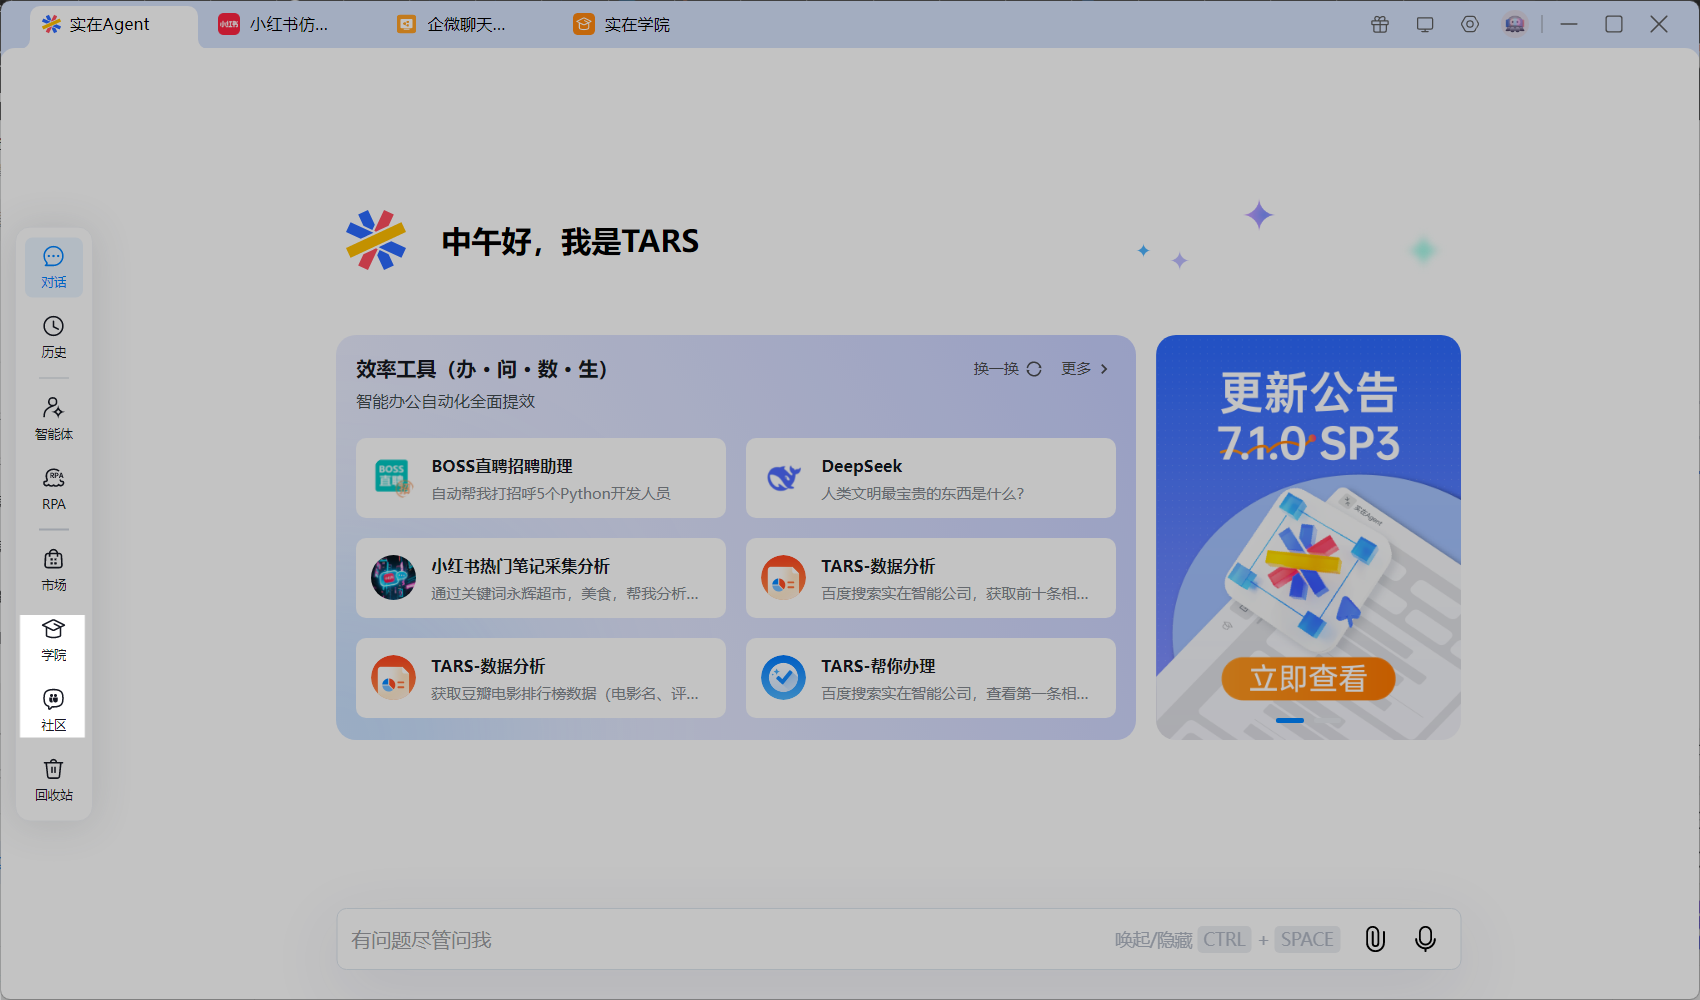
Task: Open the 市场 market sidebar icon
Action: tap(54, 570)
